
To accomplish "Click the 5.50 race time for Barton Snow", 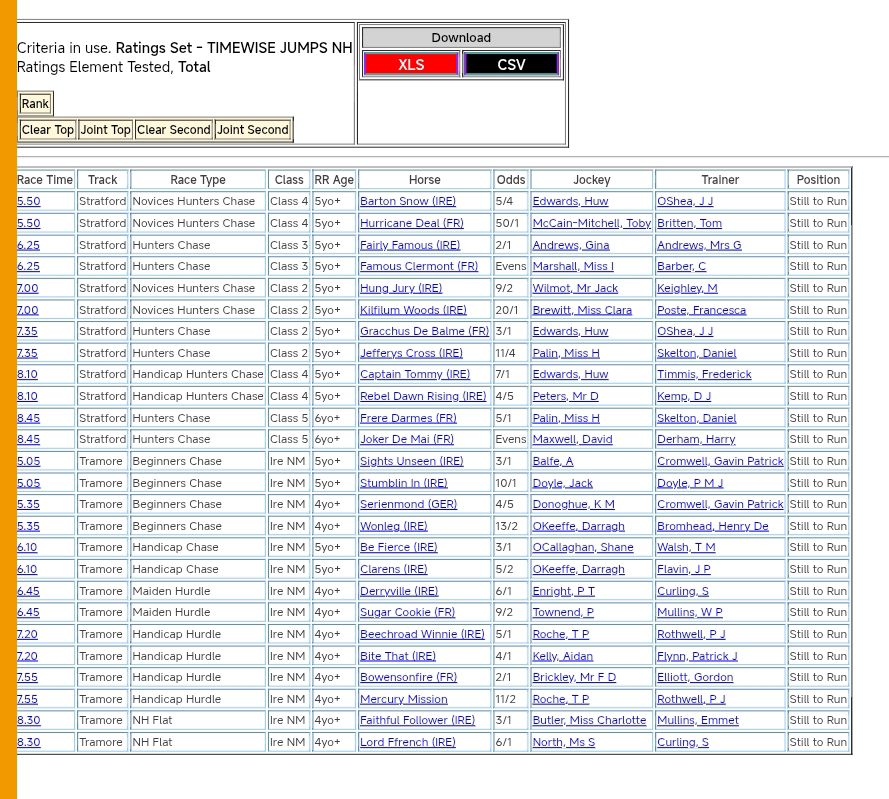I will point(29,202).
